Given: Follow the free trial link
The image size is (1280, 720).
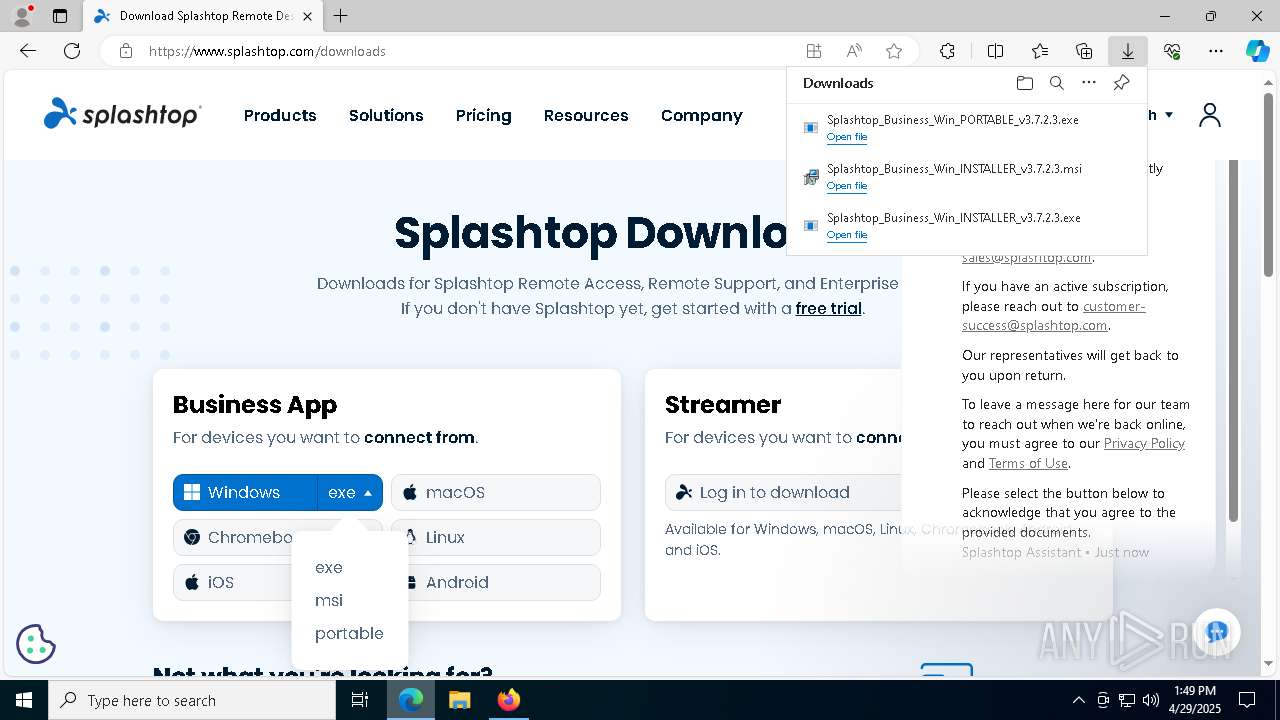Looking at the screenshot, I should (828, 308).
